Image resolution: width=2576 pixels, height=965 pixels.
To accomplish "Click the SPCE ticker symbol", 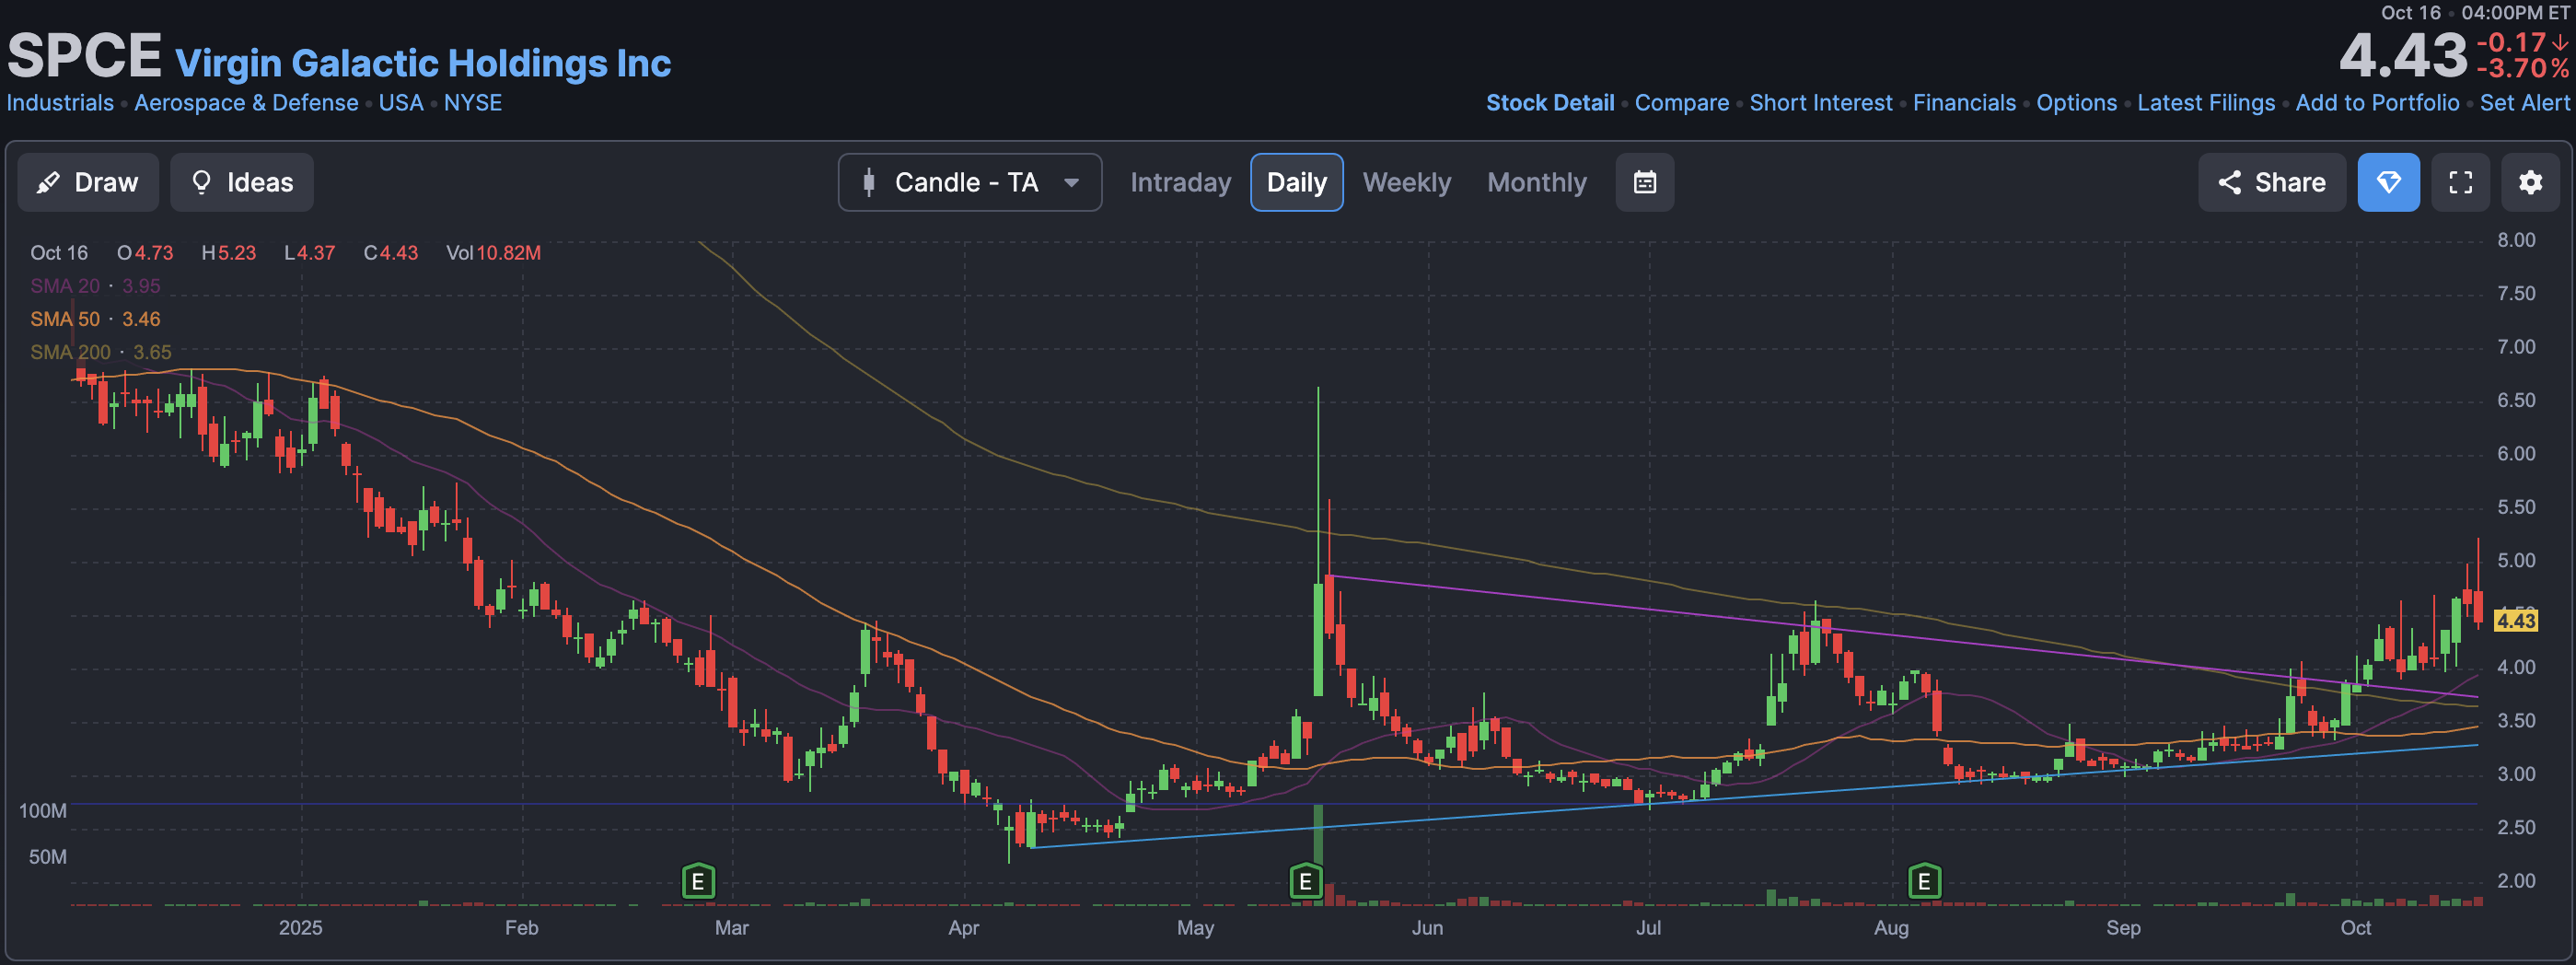I will pos(84,55).
